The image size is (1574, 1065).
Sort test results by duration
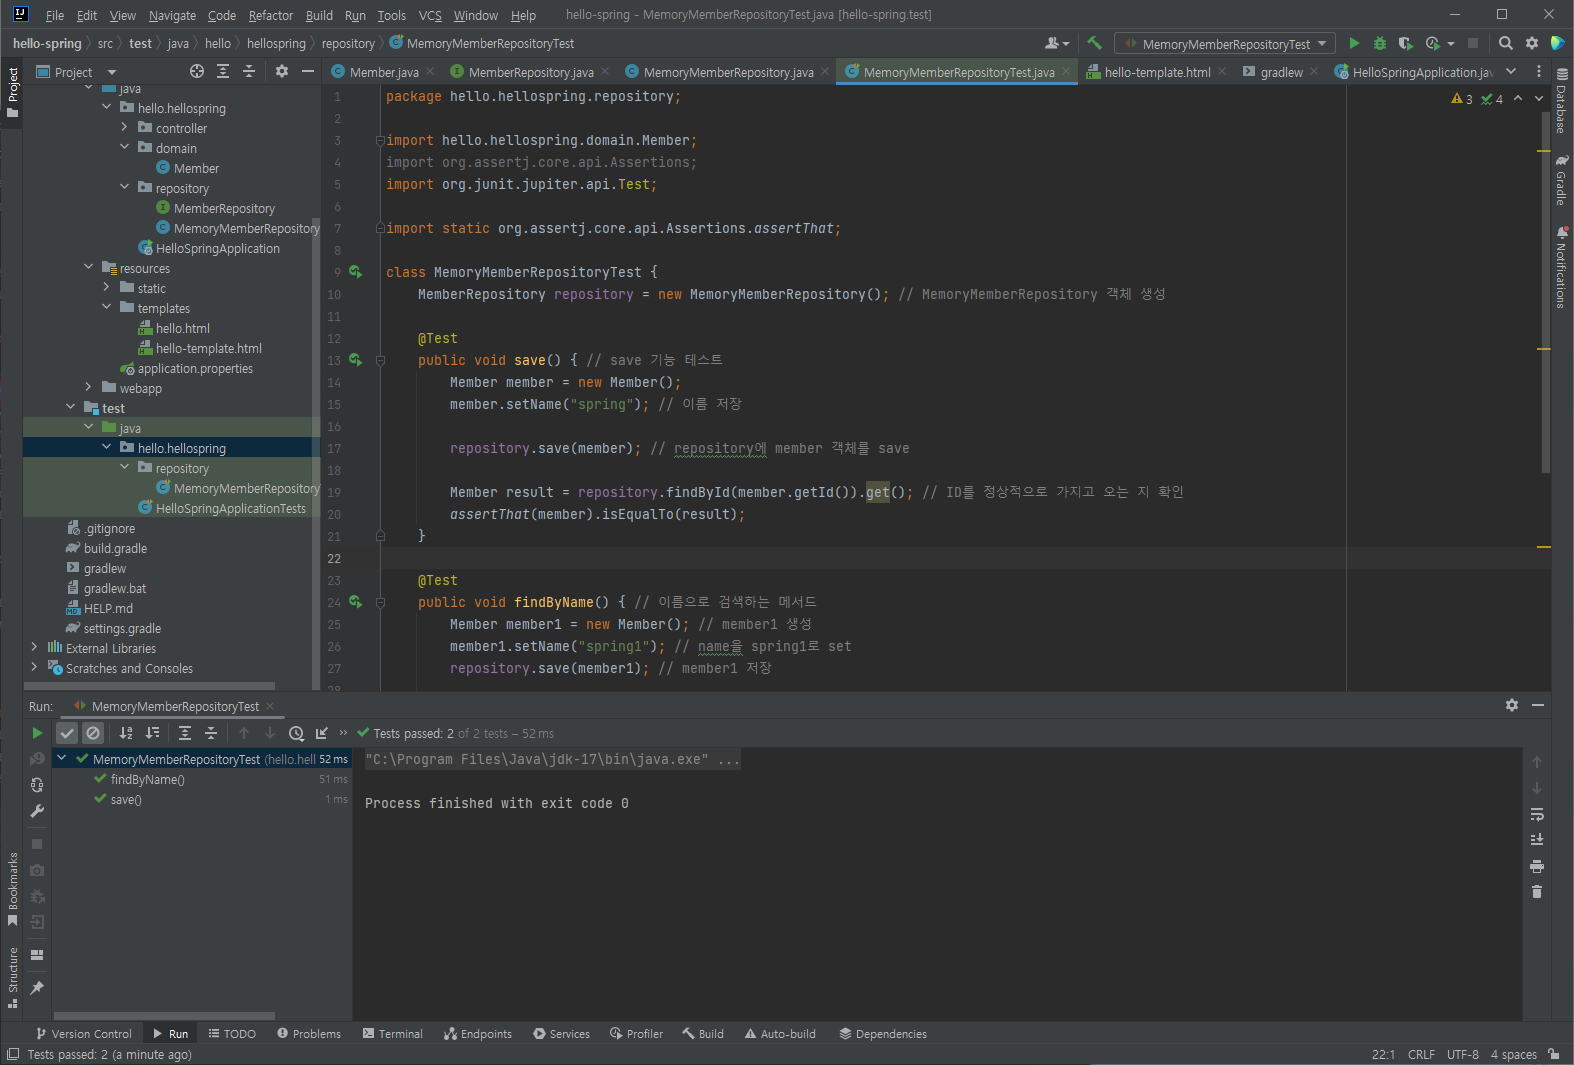pos(152,733)
